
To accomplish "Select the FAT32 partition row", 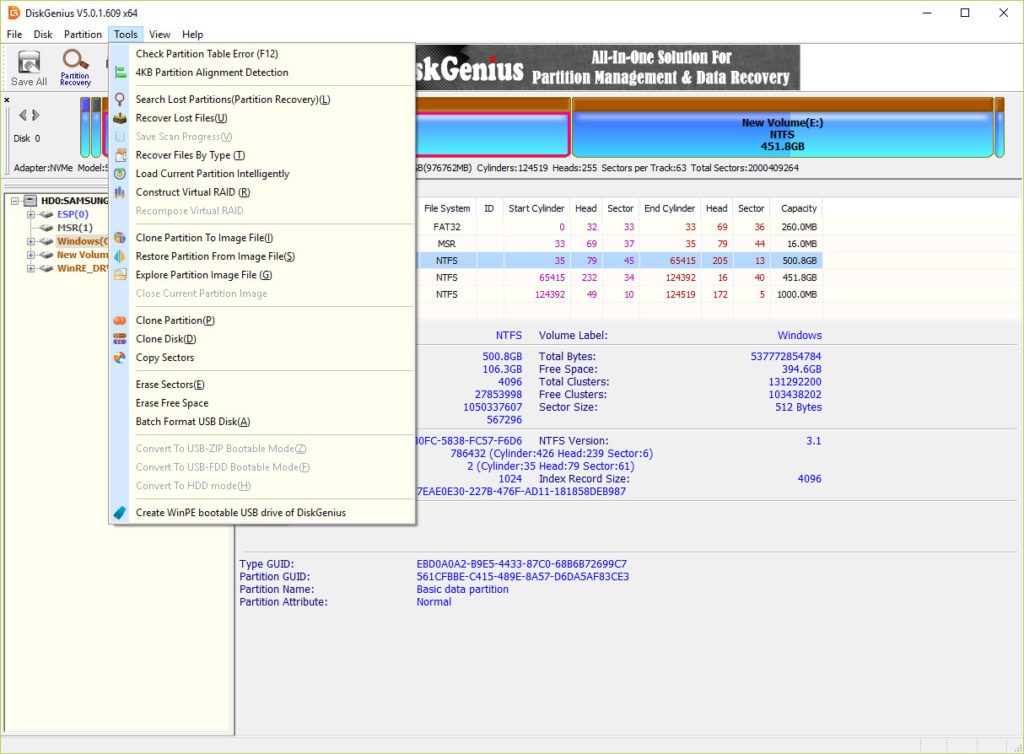I will [619, 227].
